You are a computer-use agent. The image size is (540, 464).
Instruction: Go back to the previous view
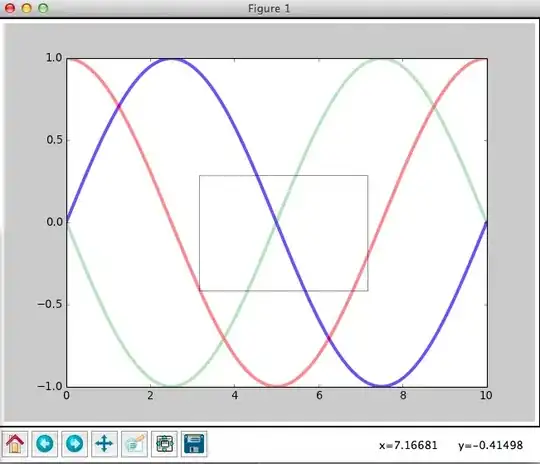pyautogui.click(x=45, y=444)
